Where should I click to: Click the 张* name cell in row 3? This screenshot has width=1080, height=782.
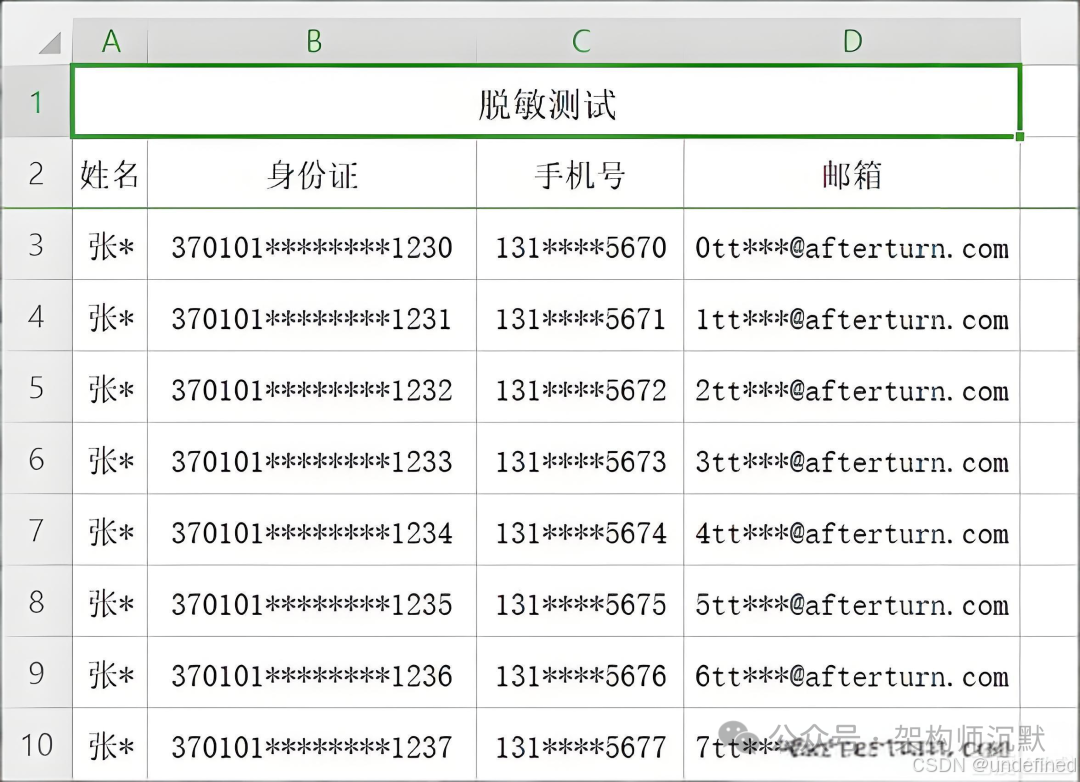tap(110, 245)
